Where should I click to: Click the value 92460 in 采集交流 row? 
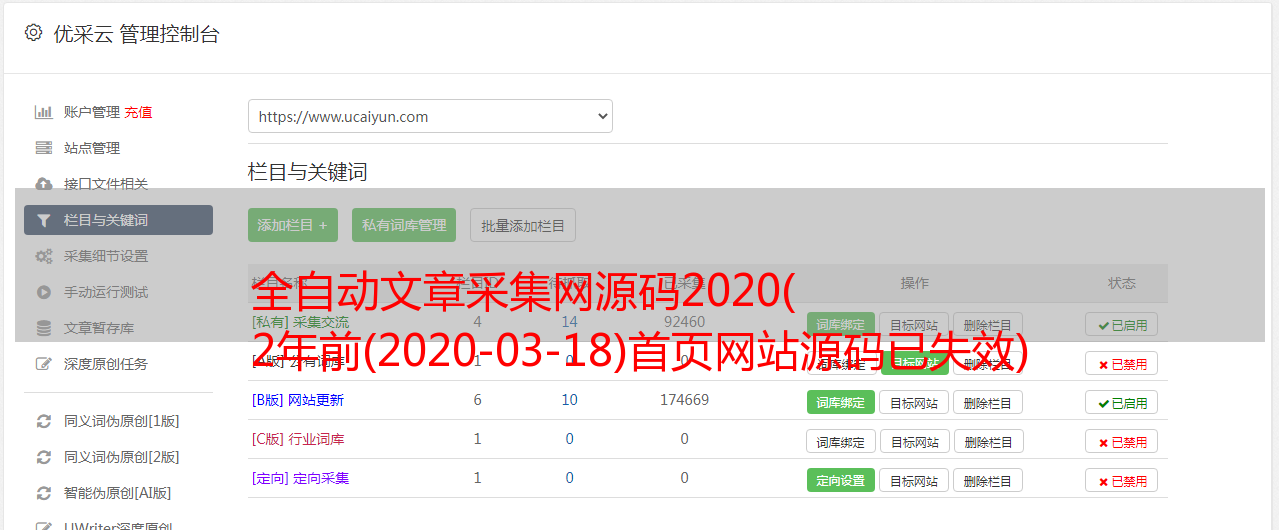(x=684, y=322)
